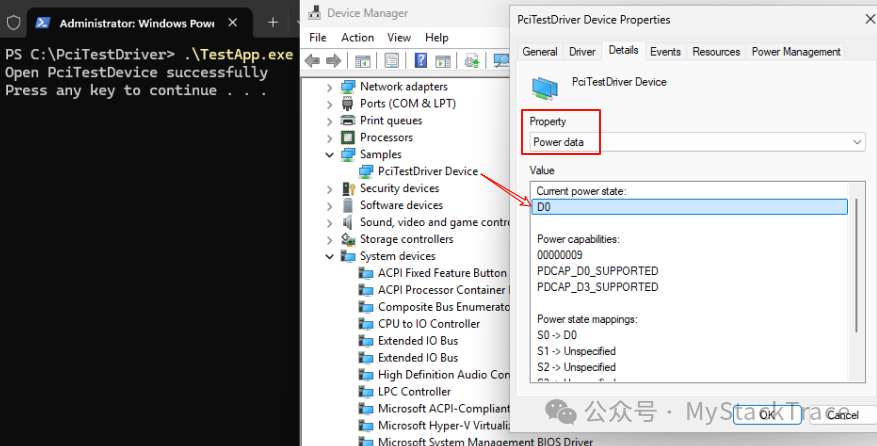Select the Details tab

tap(624, 50)
